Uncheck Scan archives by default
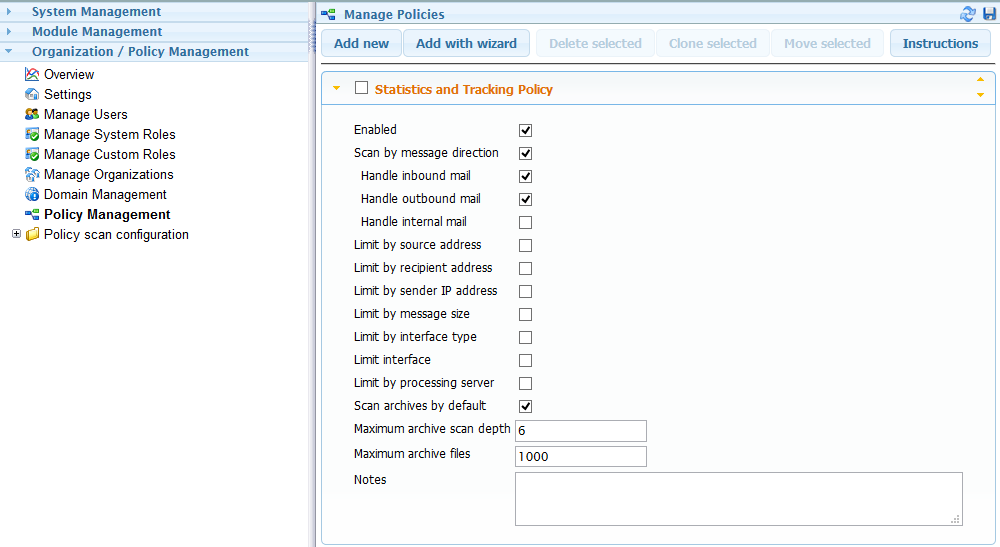The image size is (1000, 547). pyautogui.click(x=525, y=406)
